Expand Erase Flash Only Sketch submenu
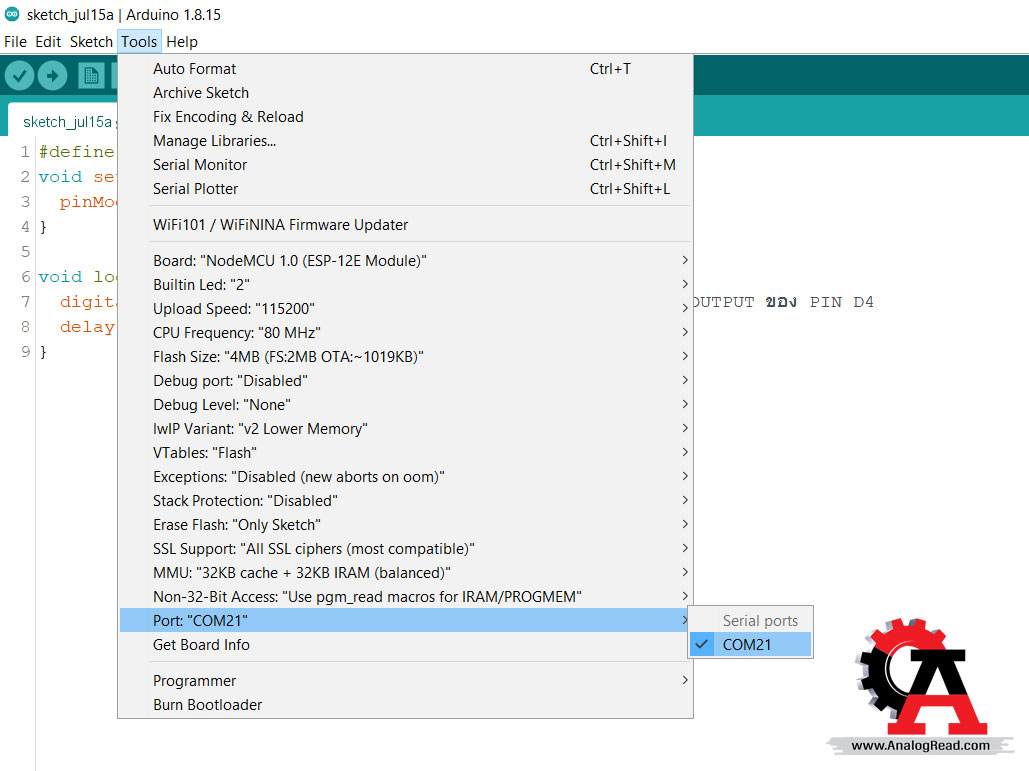 405,525
